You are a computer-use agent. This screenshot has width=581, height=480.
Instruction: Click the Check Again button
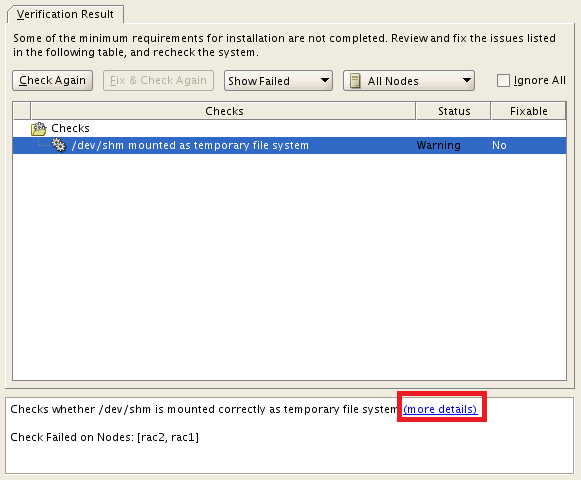[x=52, y=80]
